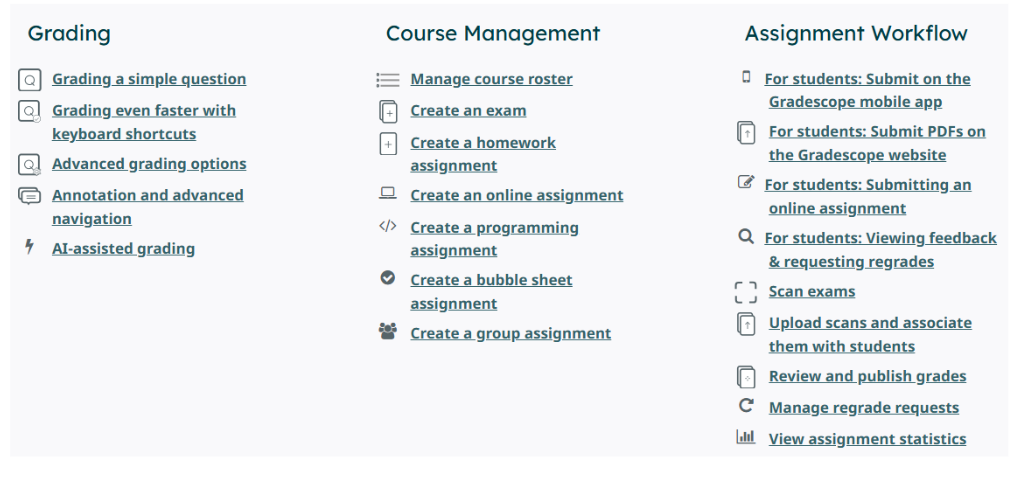Go to Create an exam

pos(468,111)
